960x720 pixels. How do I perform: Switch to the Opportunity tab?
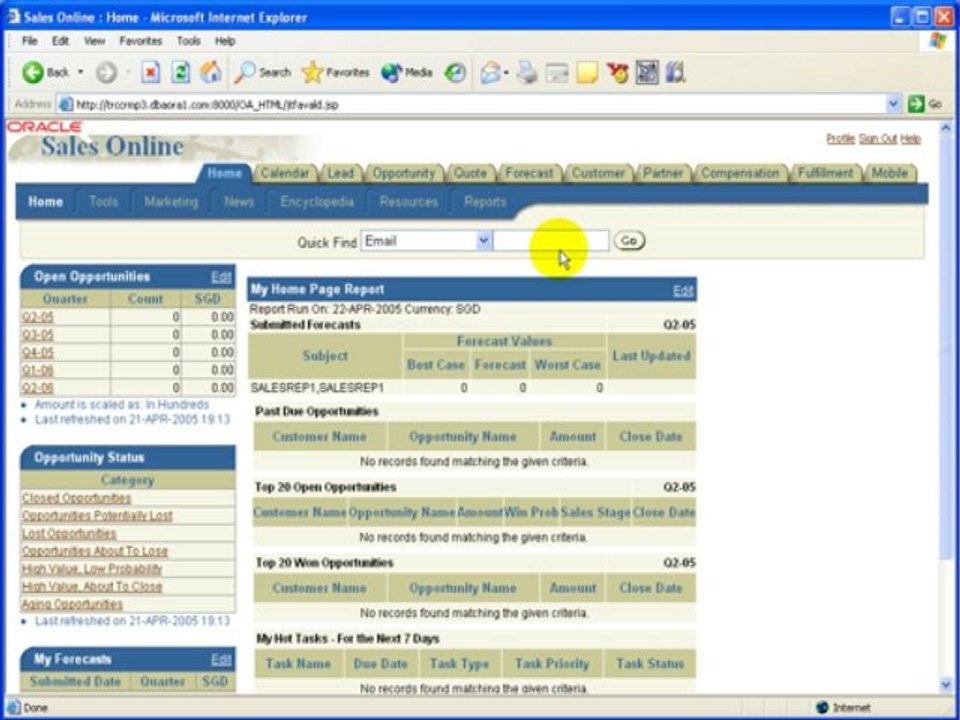[x=403, y=173]
